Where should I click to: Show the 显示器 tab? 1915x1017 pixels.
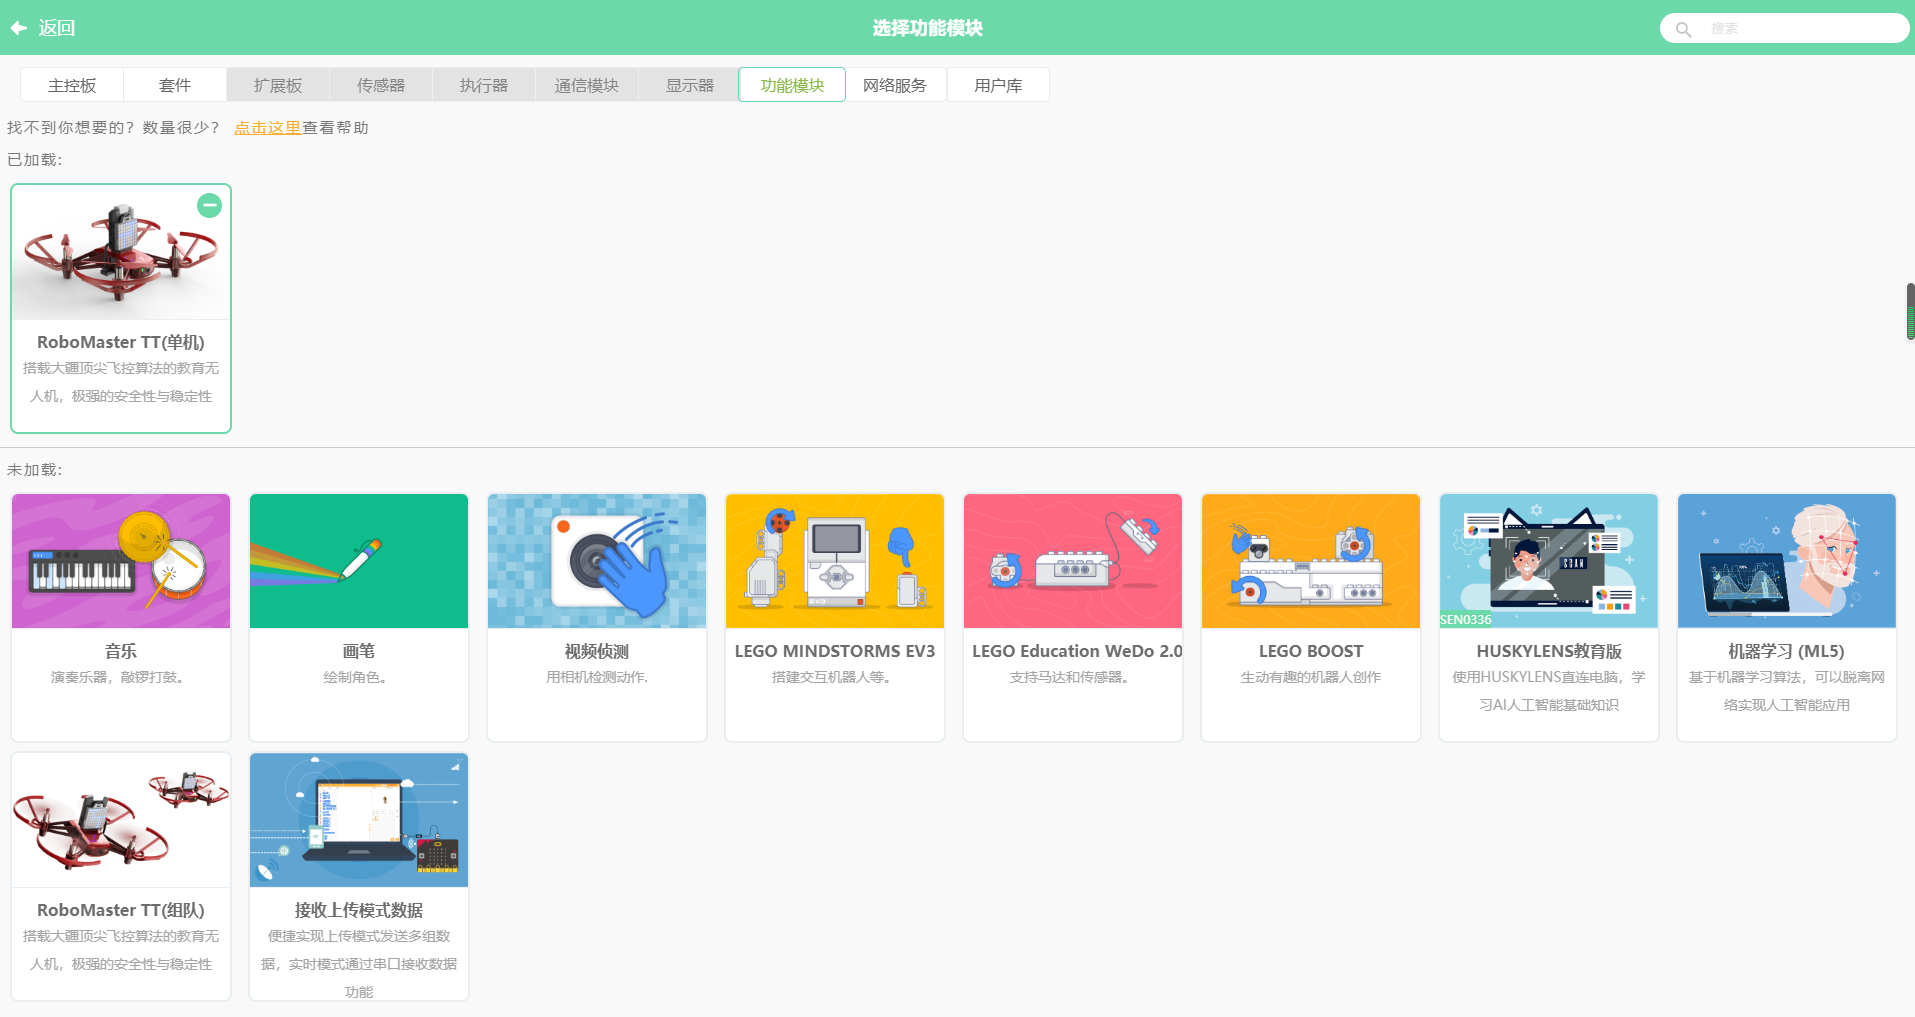click(690, 85)
